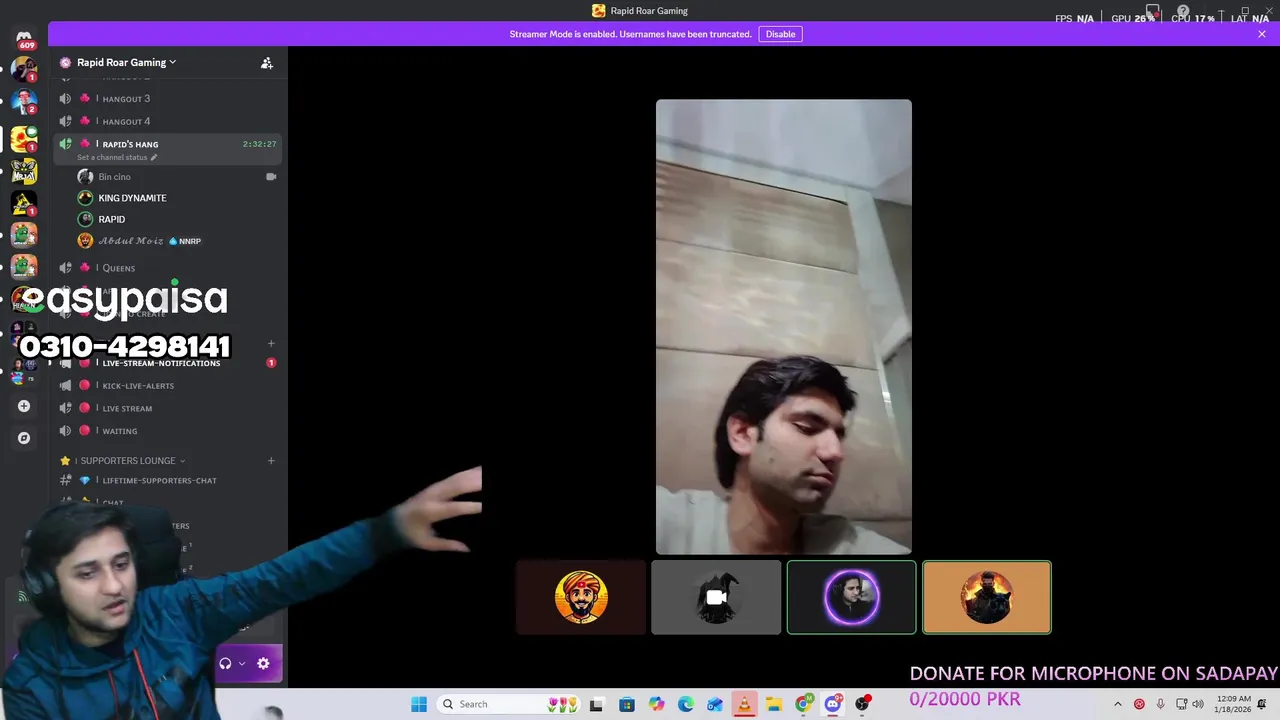Viewport: 1280px width, 720px height.
Task: Click the red system tray app icon
Action: 1139,705
